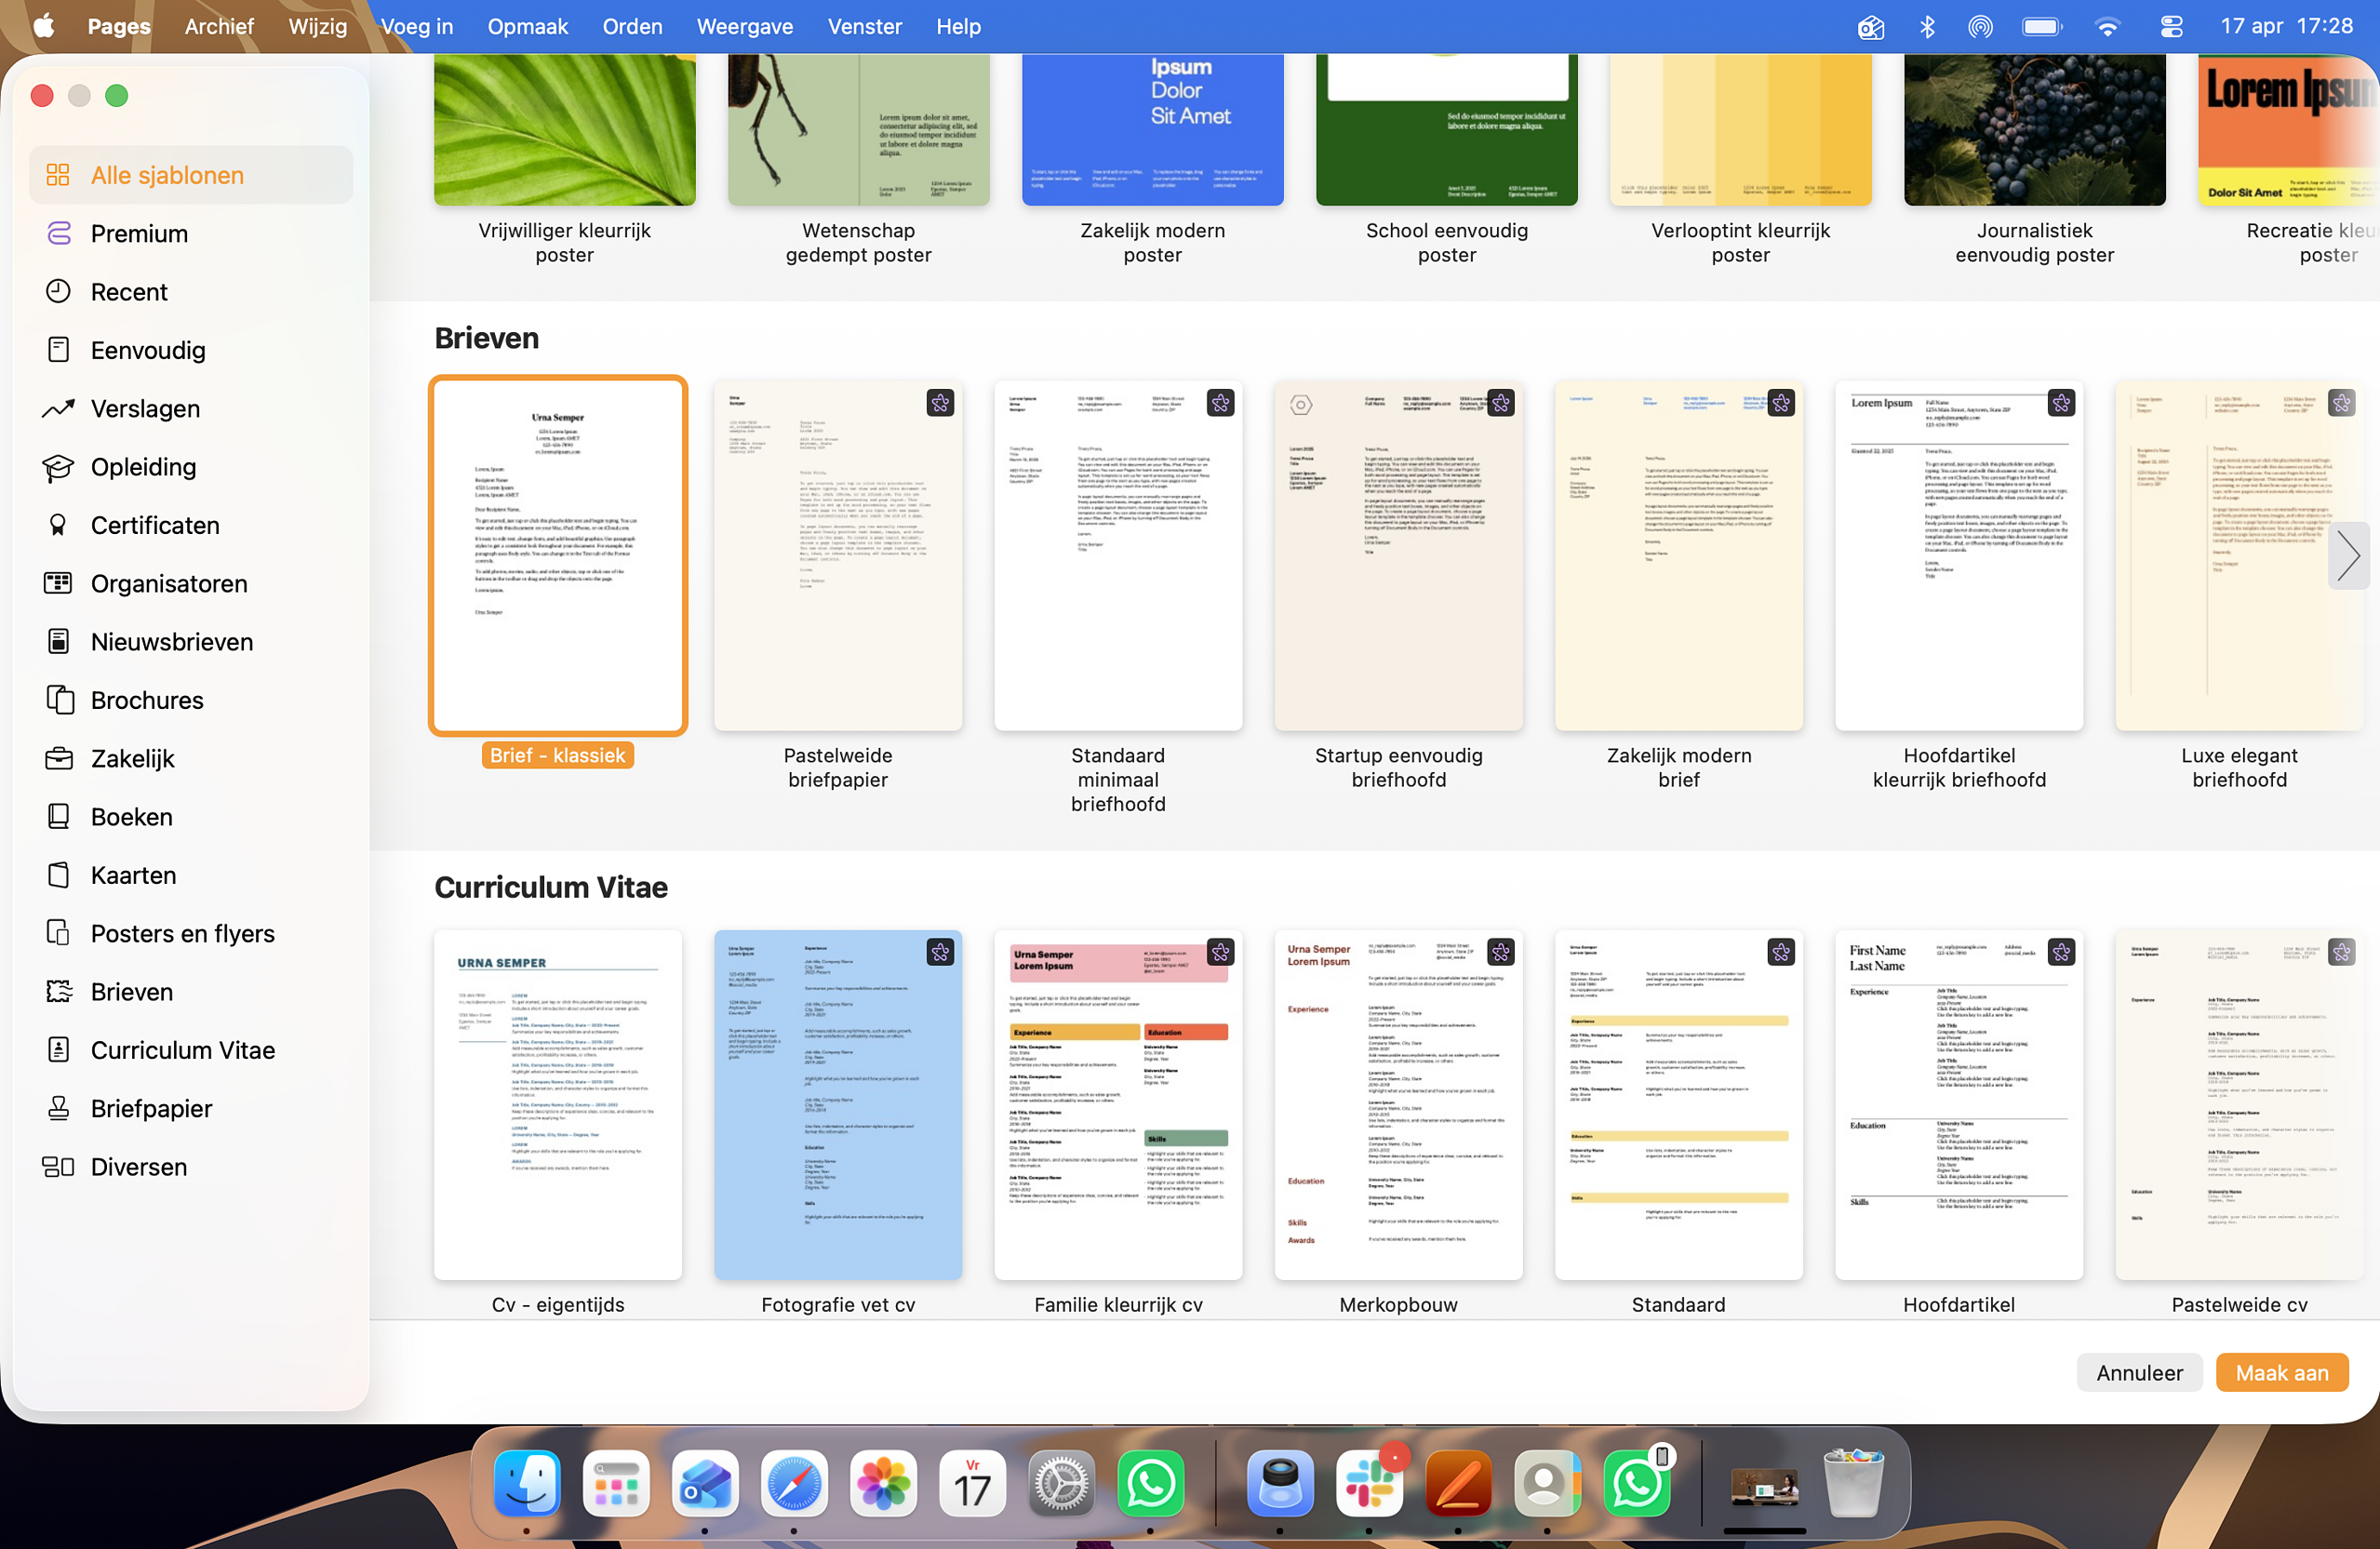Open the Weergave menu
Viewport: 2380px width, 1549px height.
tap(744, 27)
